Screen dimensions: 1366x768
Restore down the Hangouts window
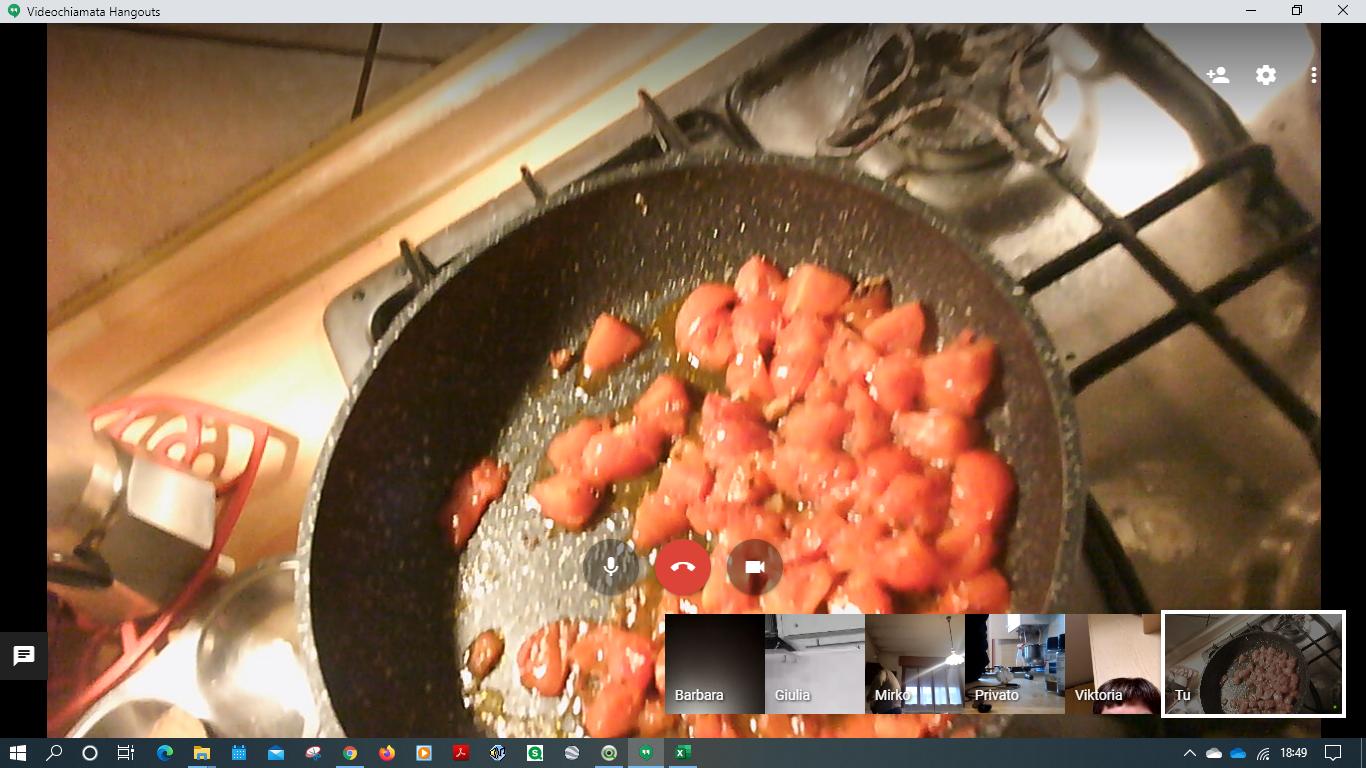coord(1297,11)
